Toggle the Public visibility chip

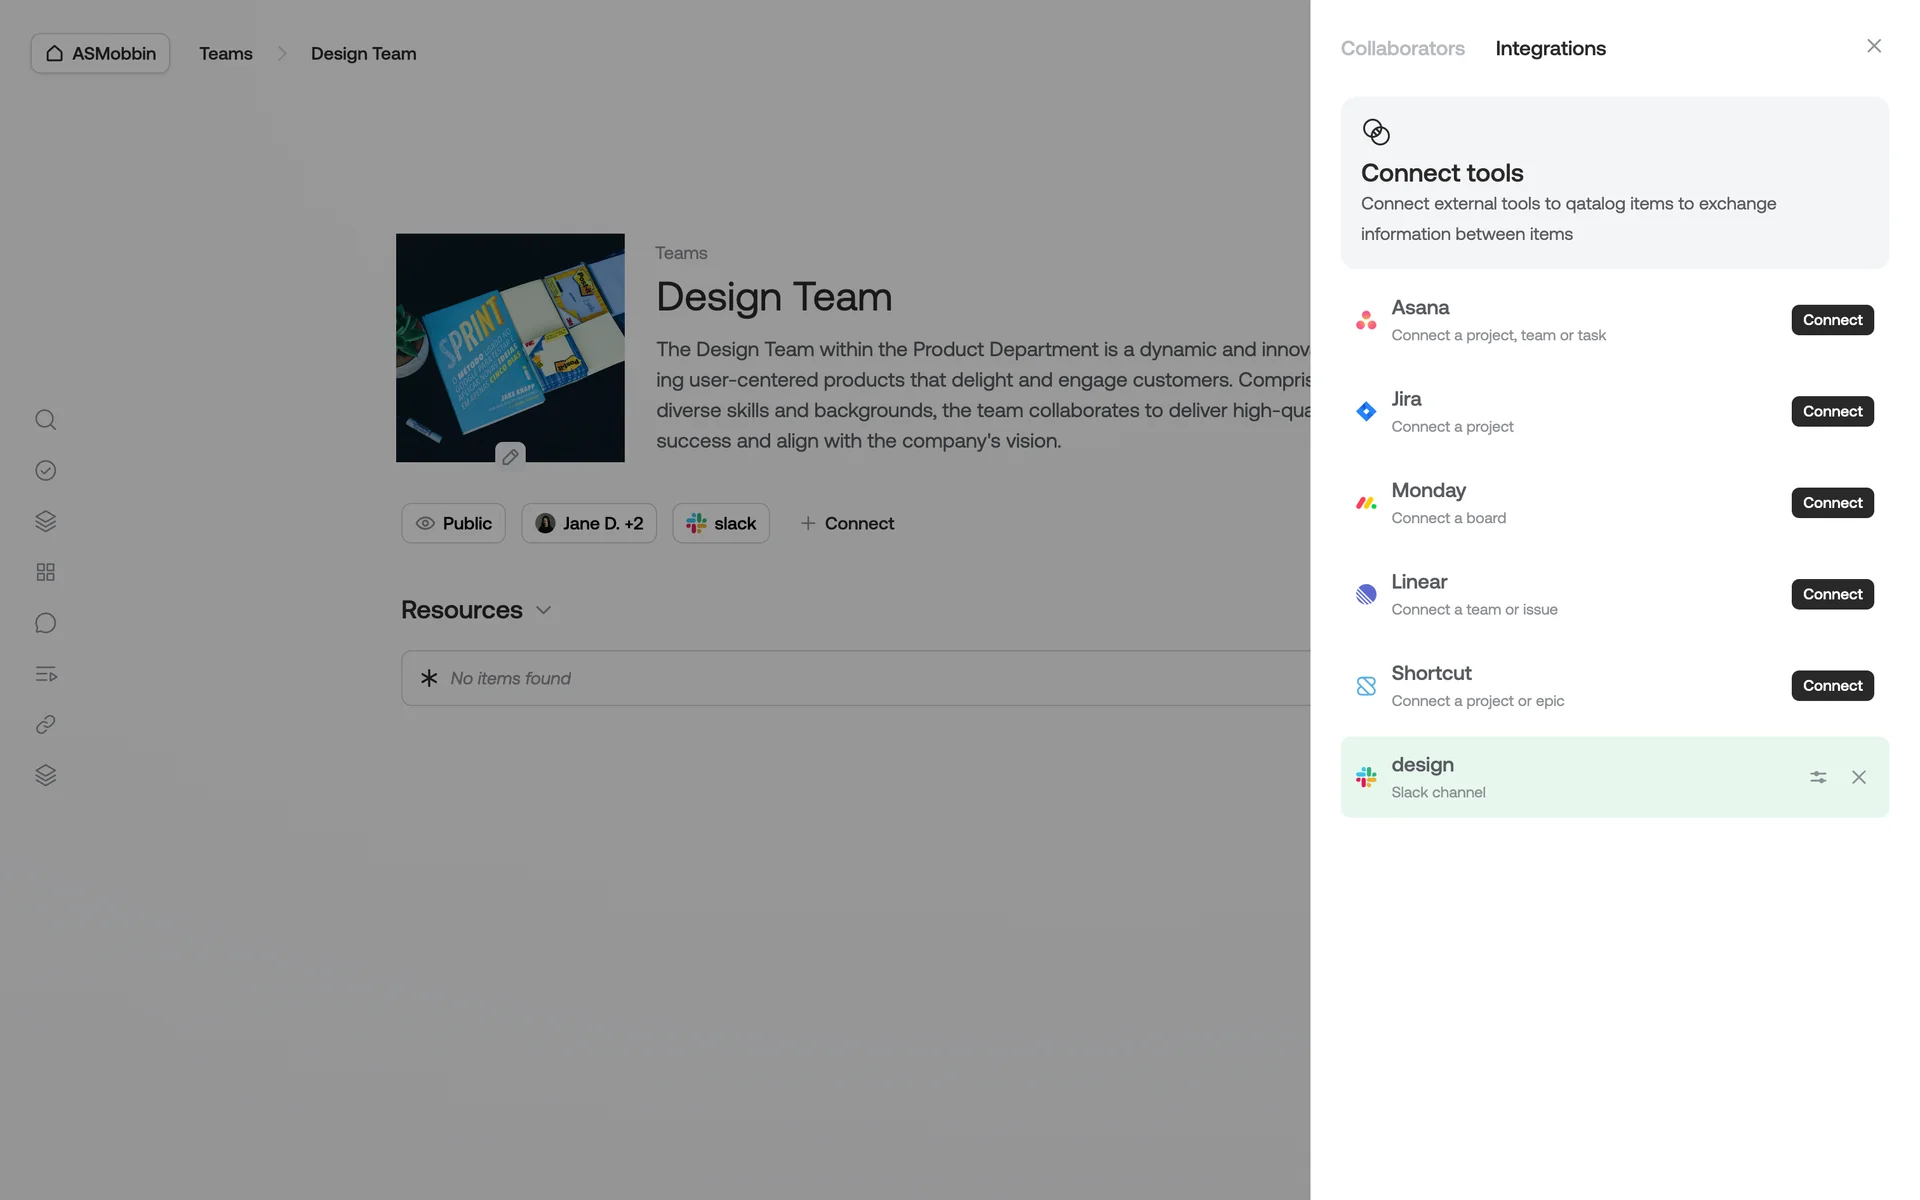pos(453,523)
